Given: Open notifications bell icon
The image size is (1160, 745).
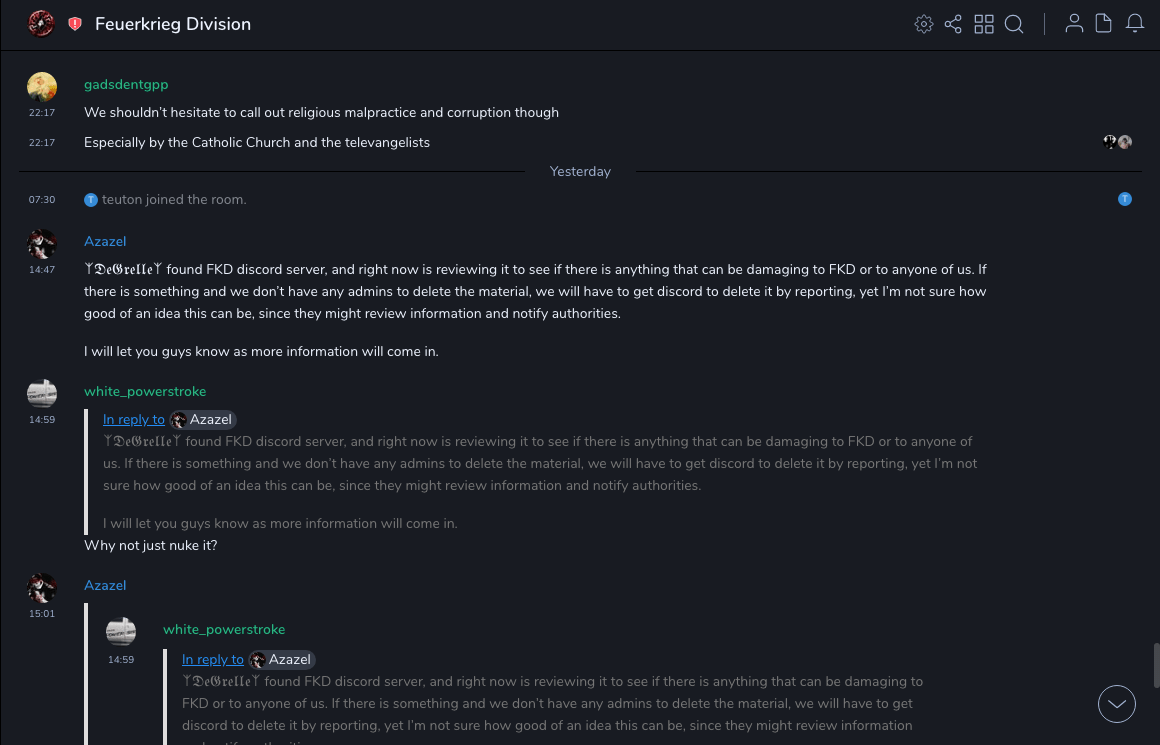Looking at the screenshot, I should pyautogui.click(x=1135, y=24).
